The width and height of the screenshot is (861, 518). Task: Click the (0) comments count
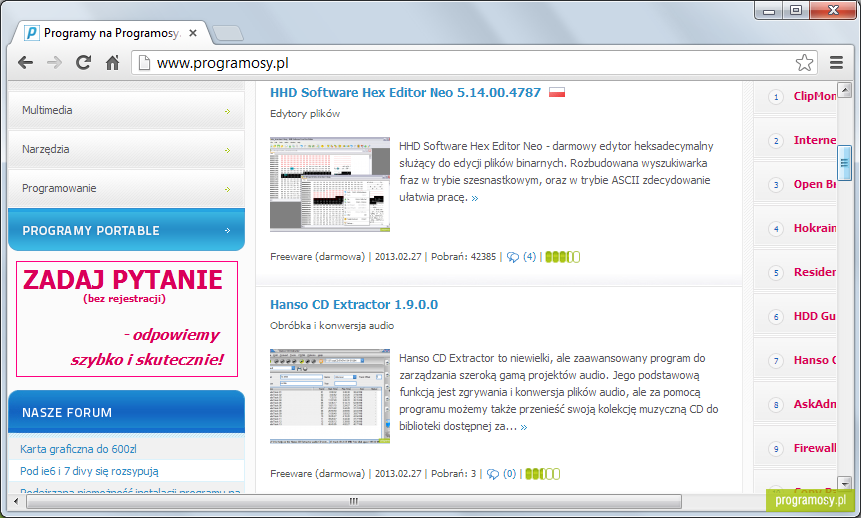[x=510, y=474]
